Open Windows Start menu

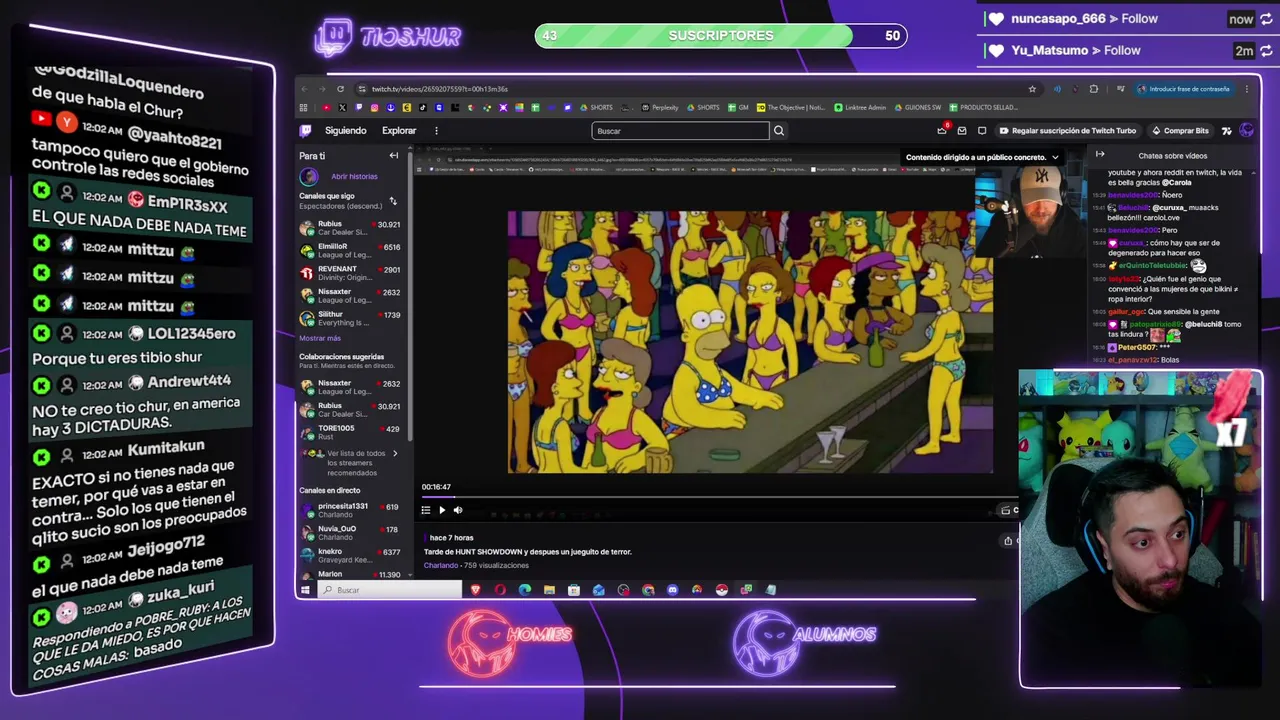305,590
